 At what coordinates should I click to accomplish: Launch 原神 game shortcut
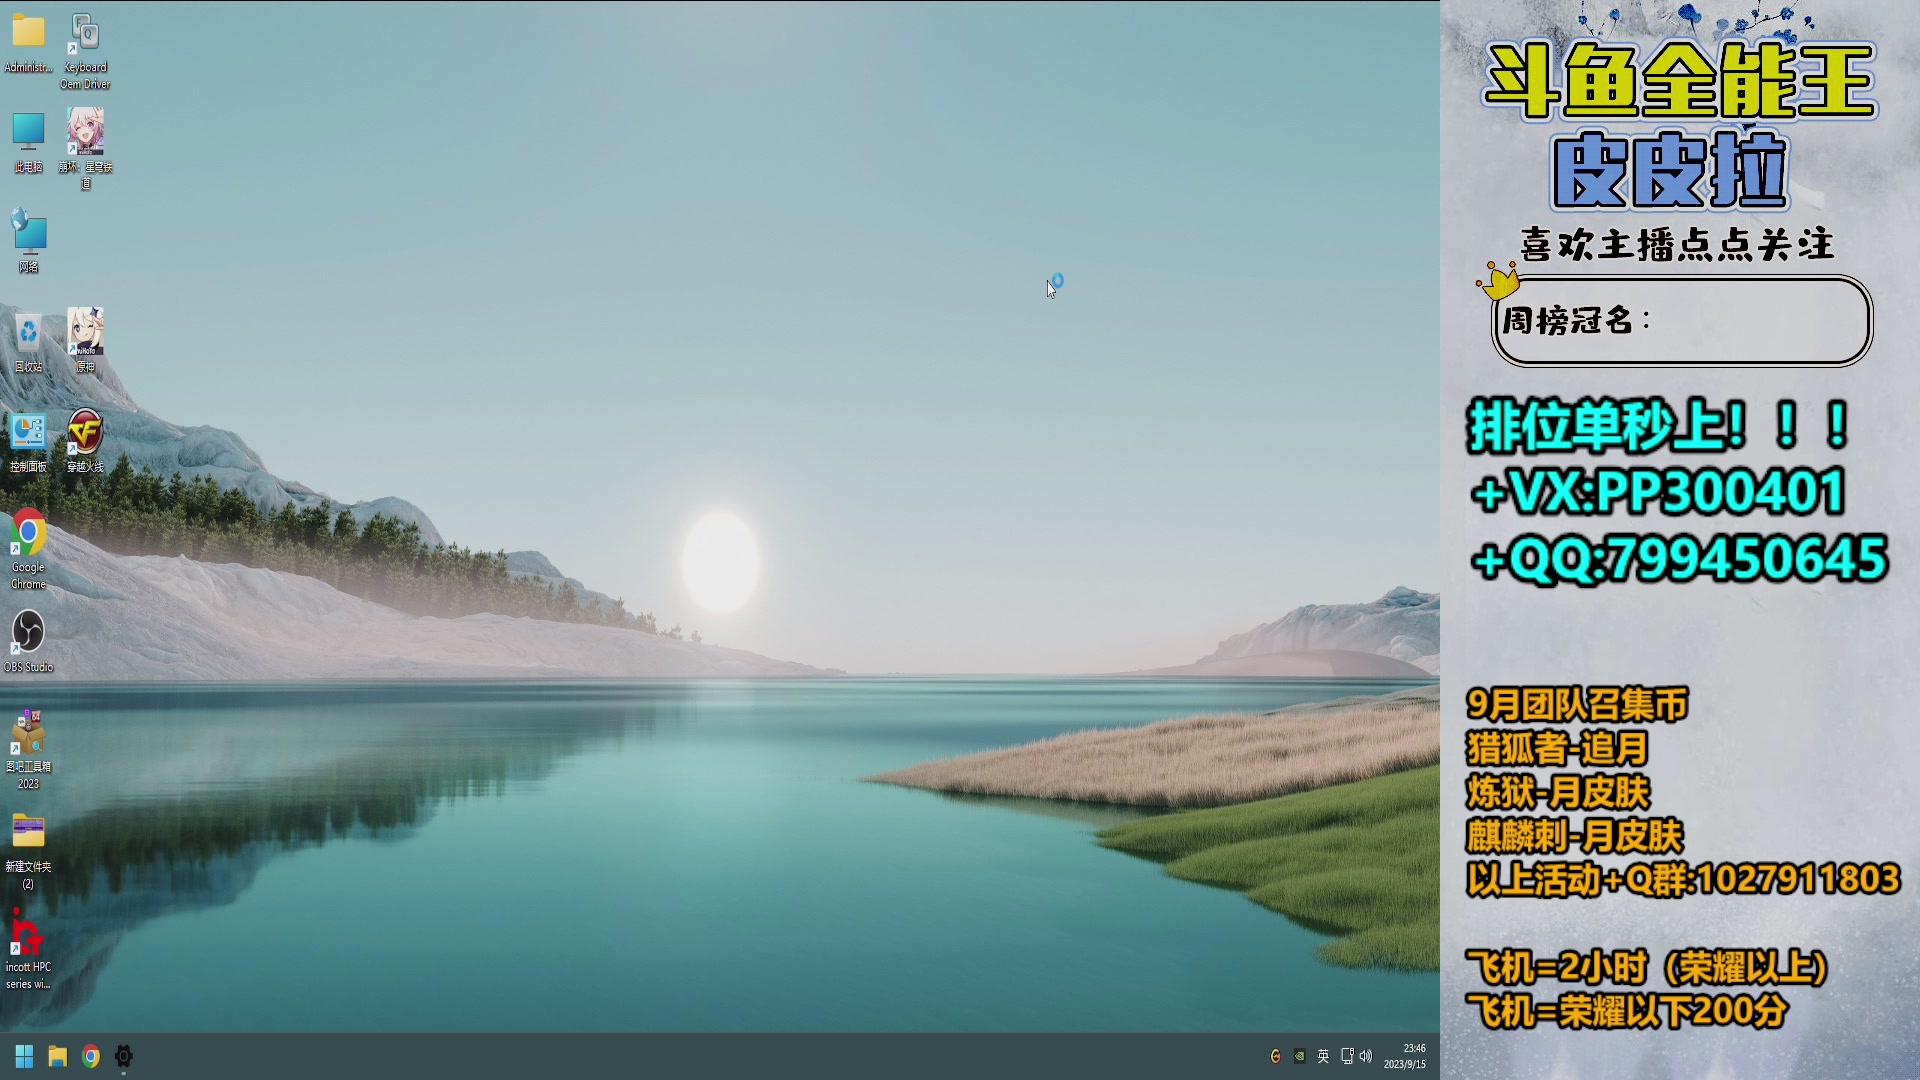click(x=85, y=331)
